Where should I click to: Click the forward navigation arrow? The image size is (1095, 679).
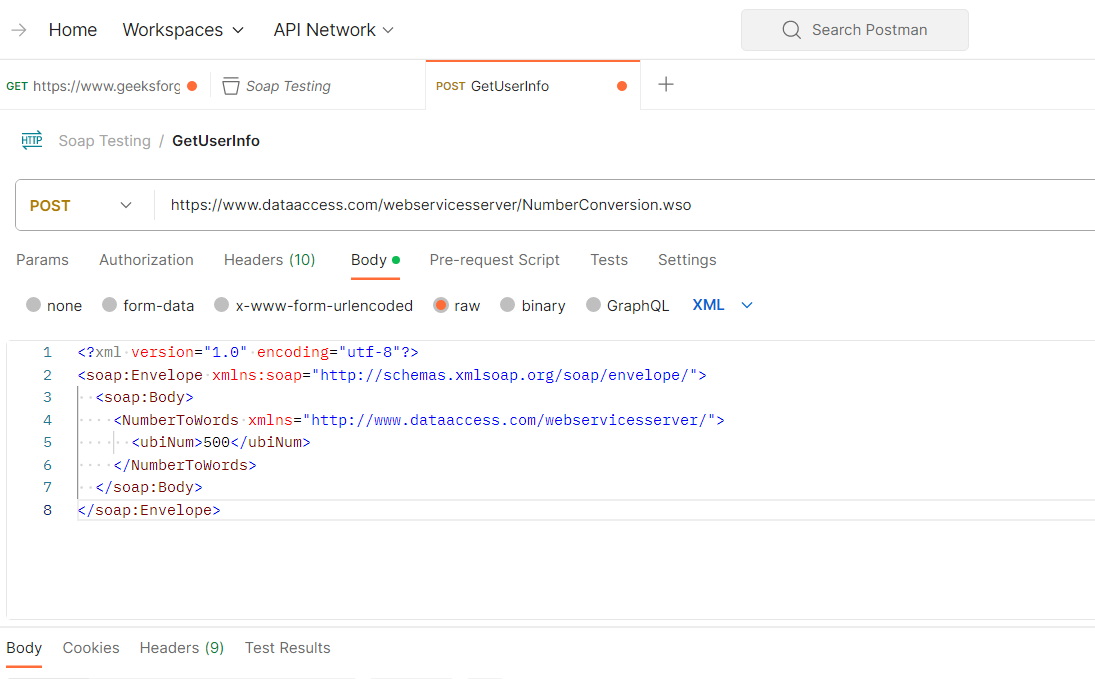coord(18,30)
